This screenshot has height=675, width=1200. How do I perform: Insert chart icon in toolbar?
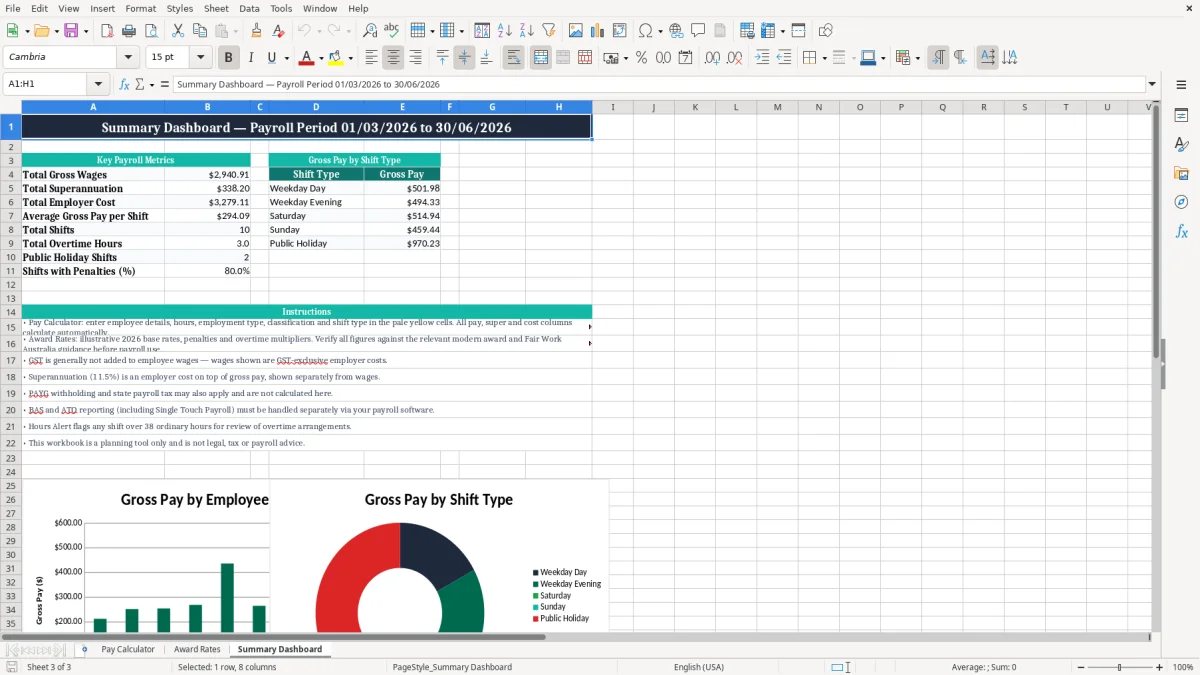pyautogui.click(x=598, y=31)
